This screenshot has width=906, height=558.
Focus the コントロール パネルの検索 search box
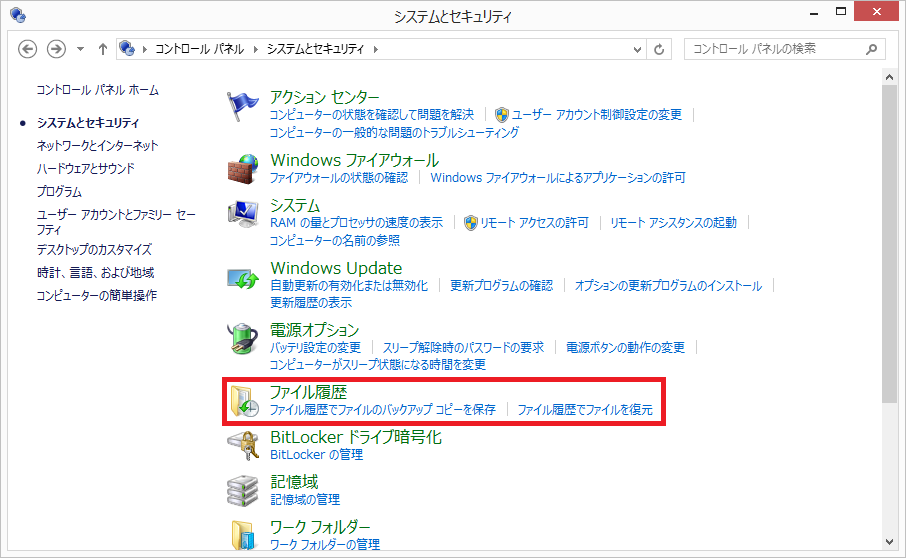785,49
